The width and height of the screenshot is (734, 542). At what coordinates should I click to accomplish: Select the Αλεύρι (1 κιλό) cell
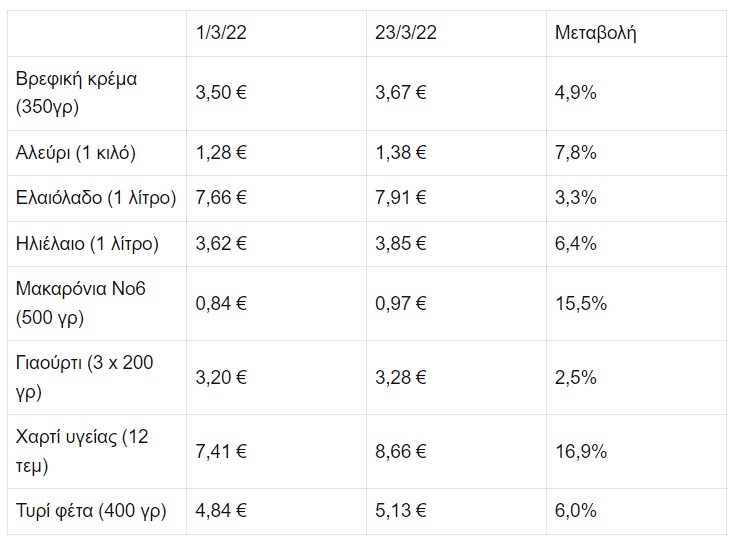coord(97,153)
